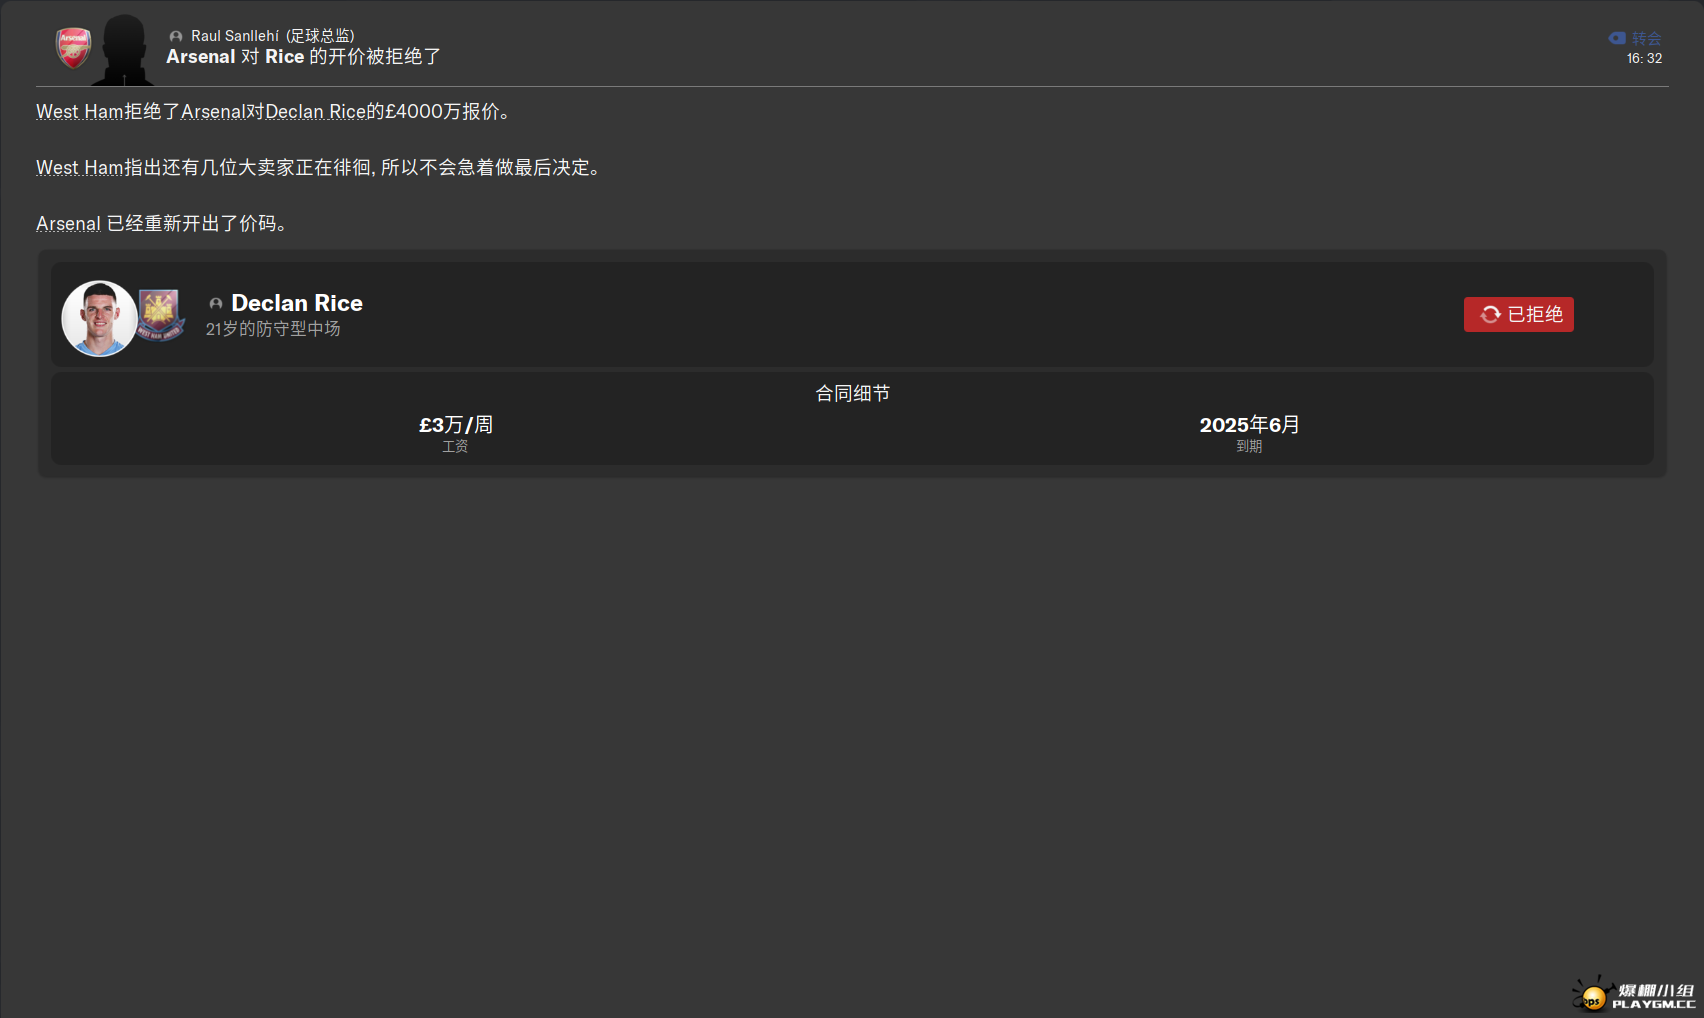Click the refresh arrows icon in red button
1704x1018 pixels.
[x=1490, y=315]
